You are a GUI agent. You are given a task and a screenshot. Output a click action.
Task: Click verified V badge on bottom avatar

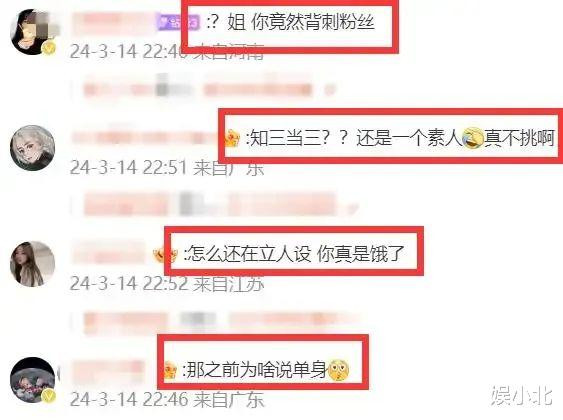49,396
